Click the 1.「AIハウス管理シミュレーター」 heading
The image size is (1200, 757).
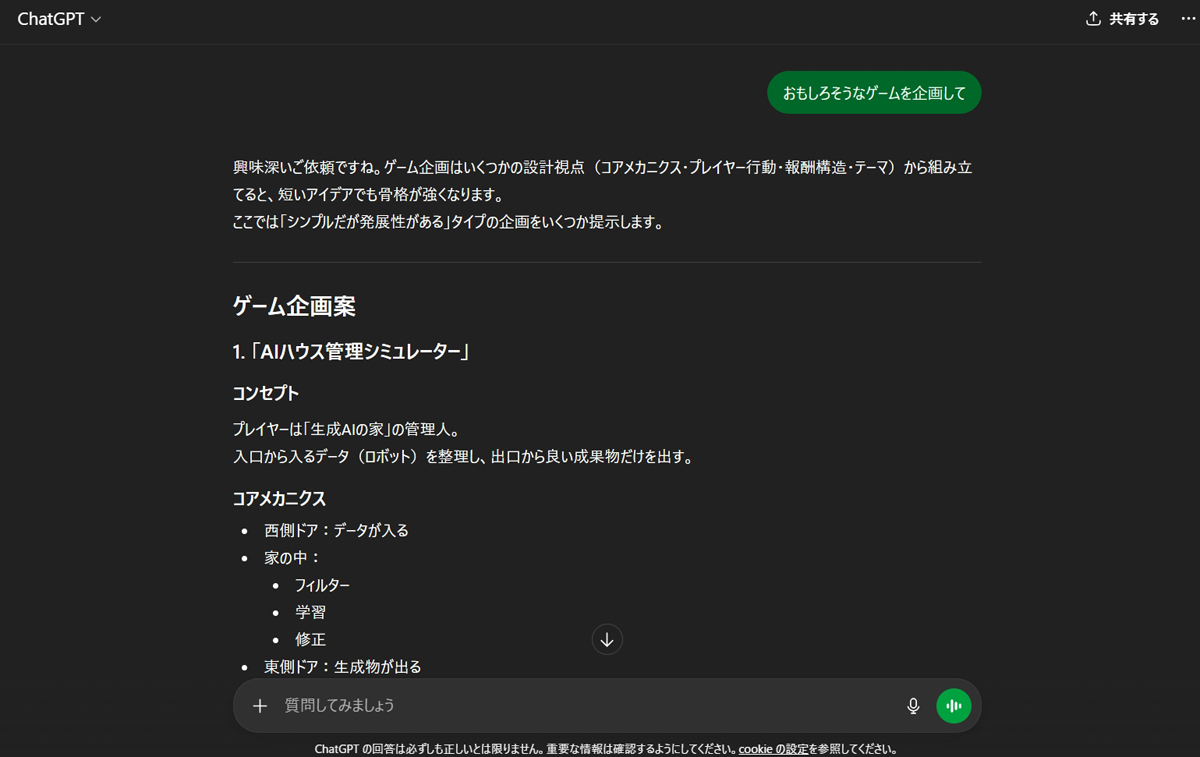351,352
